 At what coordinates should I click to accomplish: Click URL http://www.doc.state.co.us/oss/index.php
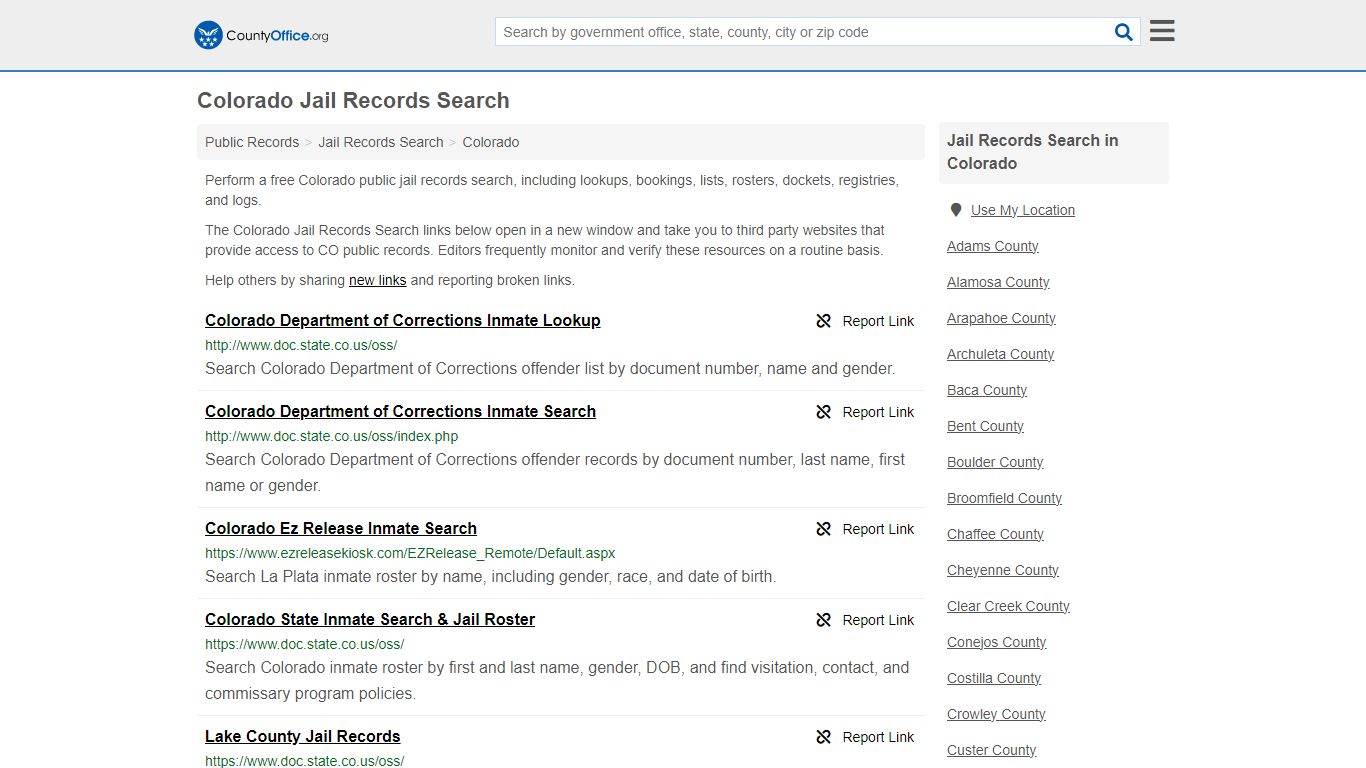pos(332,436)
